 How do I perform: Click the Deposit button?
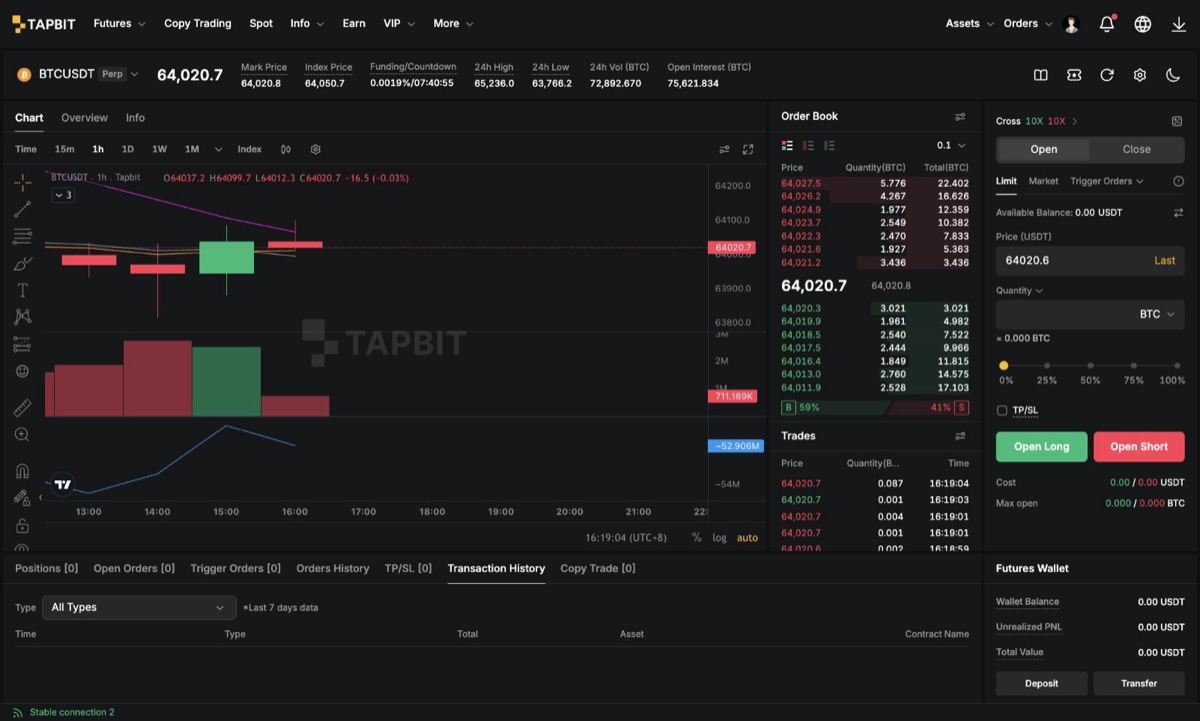coord(1041,684)
